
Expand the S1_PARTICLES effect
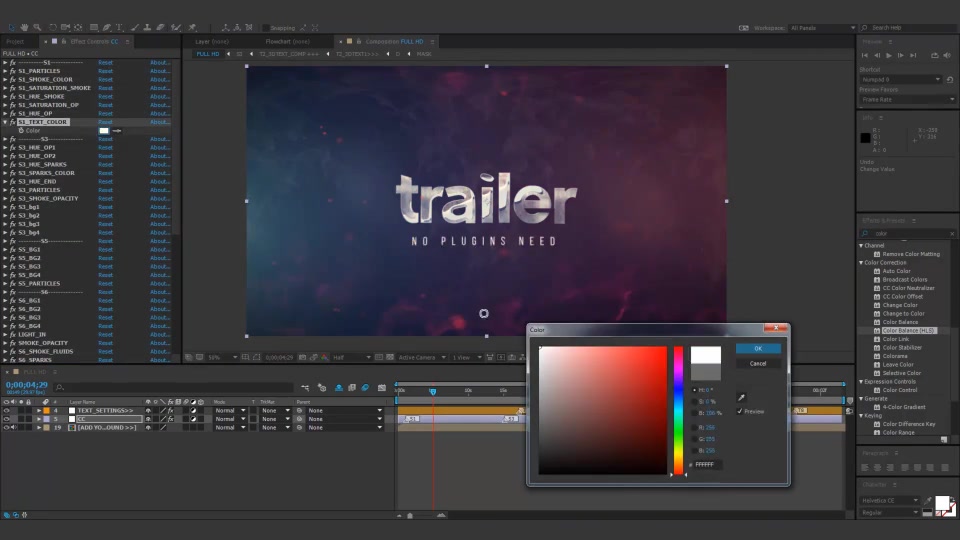pos(5,71)
